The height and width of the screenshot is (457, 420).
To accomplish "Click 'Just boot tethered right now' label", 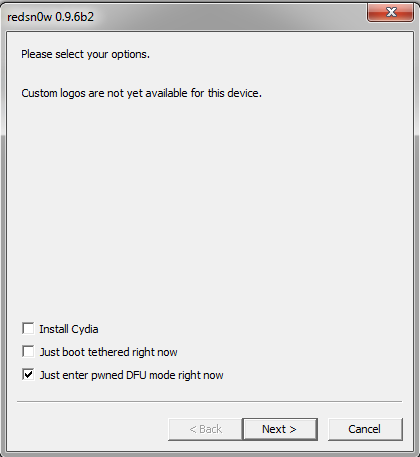I will 108,352.
